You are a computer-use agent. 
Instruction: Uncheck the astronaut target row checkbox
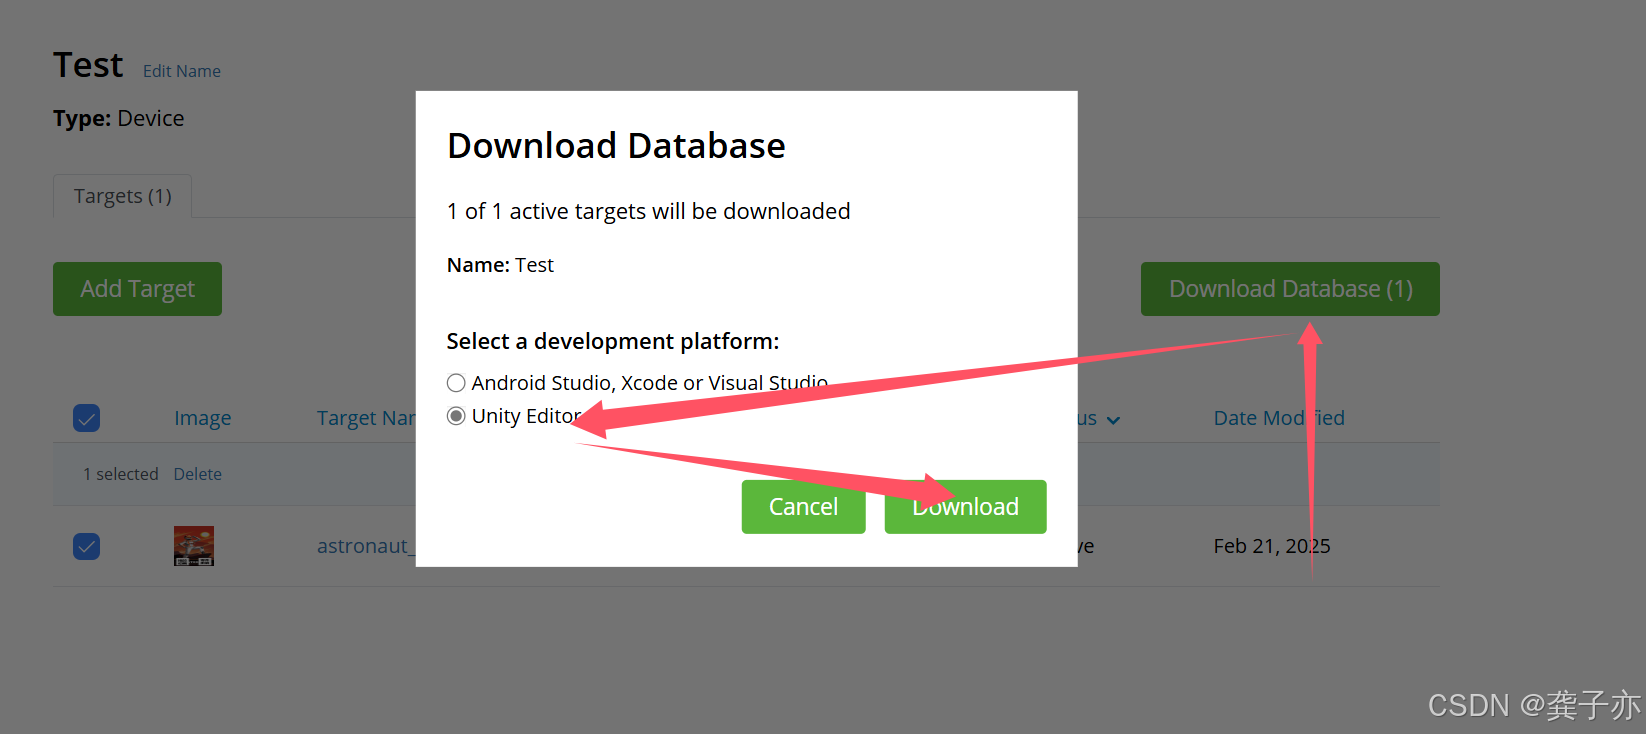[87, 546]
